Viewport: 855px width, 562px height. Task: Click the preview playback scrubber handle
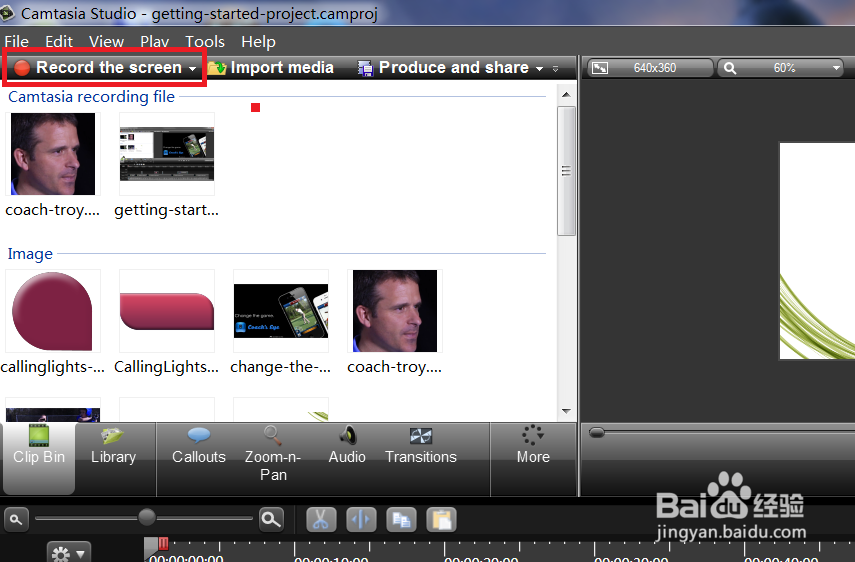tap(597, 433)
